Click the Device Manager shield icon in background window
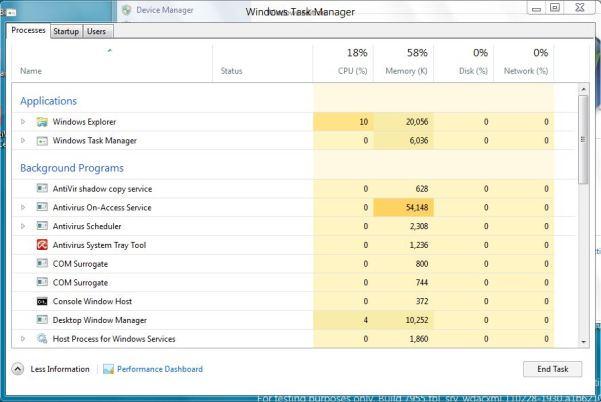Viewport: 601px width, 402px height. coord(126,10)
